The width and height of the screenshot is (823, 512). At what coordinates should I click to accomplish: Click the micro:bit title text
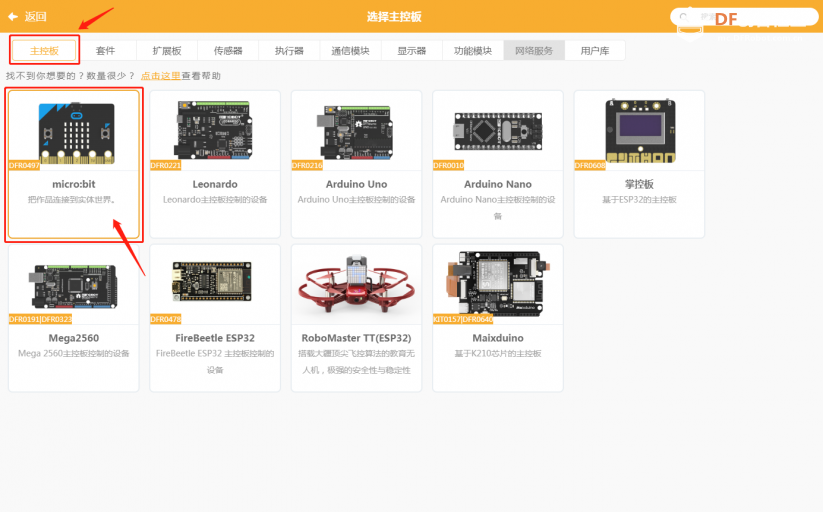click(73, 184)
